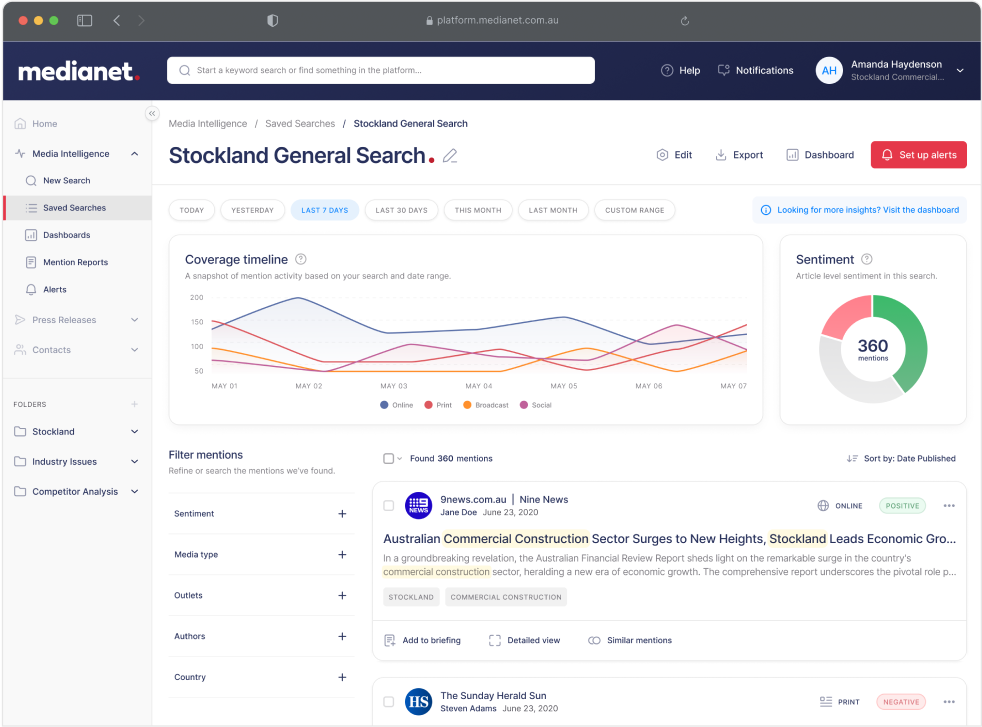Image resolution: width=982 pixels, height=727 pixels.
Task: Click the add folder plus icon
Action: pyautogui.click(x=135, y=404)
